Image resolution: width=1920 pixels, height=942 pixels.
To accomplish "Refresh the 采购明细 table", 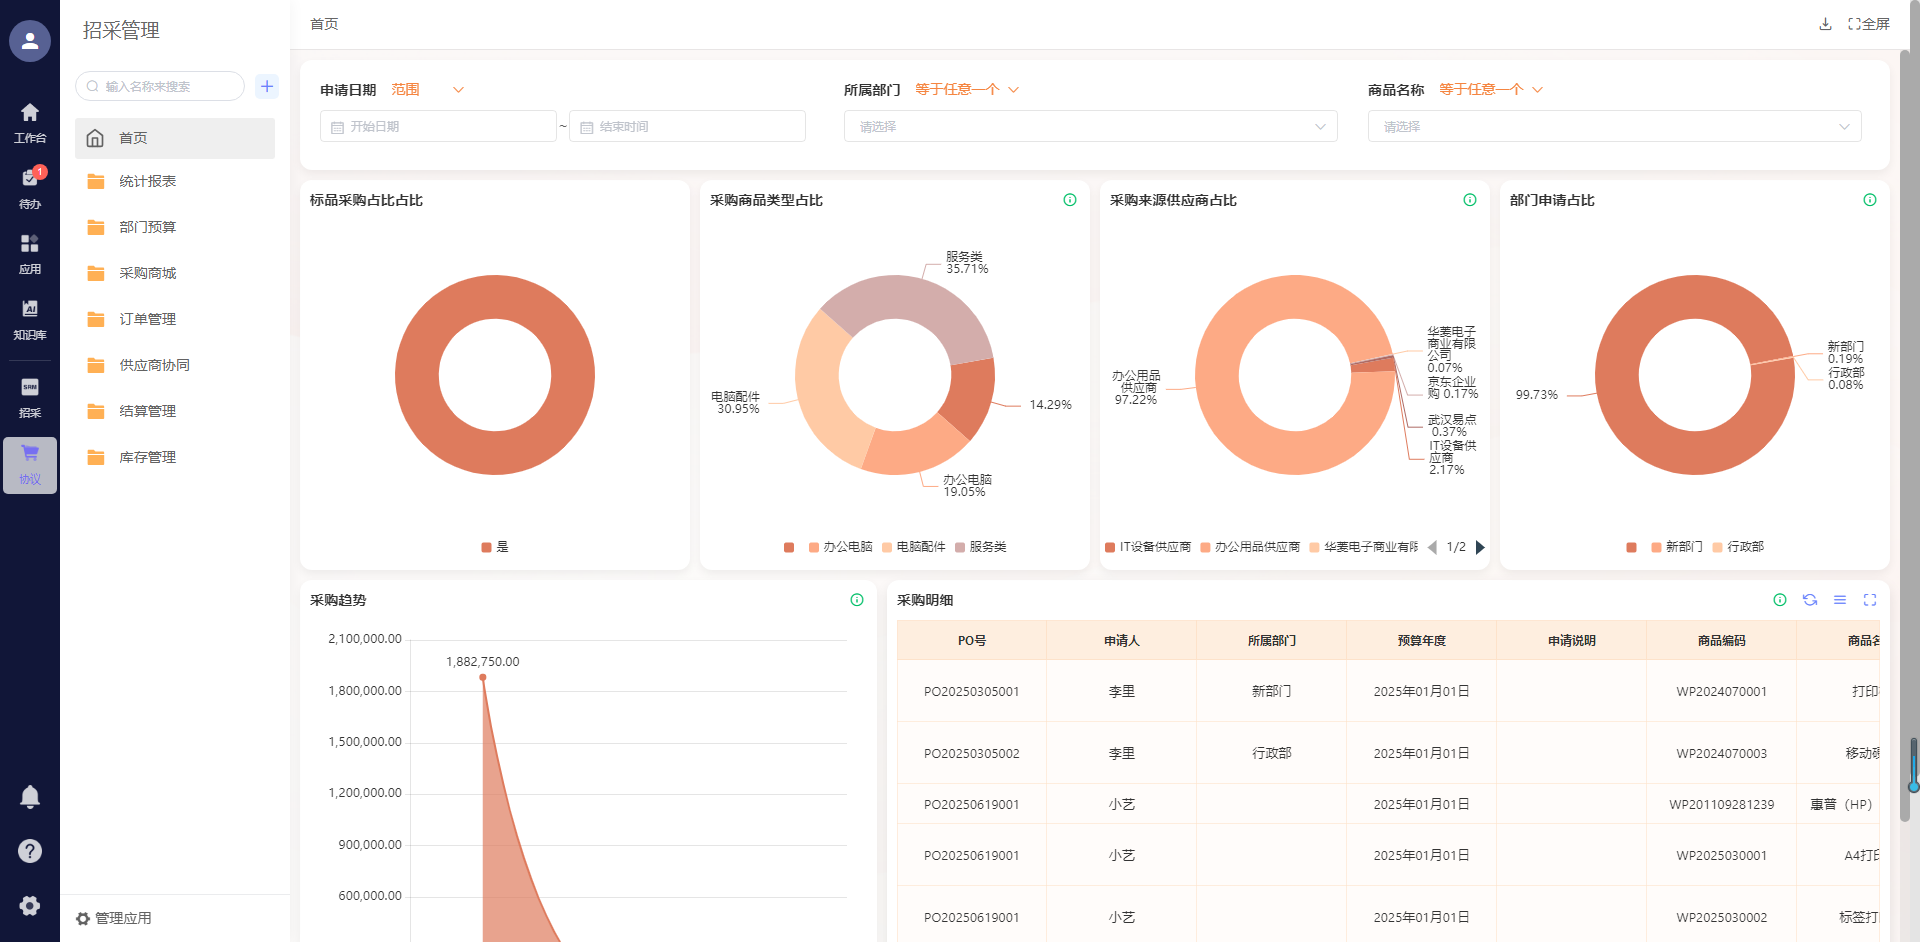I will click(x=1809, y=600).
